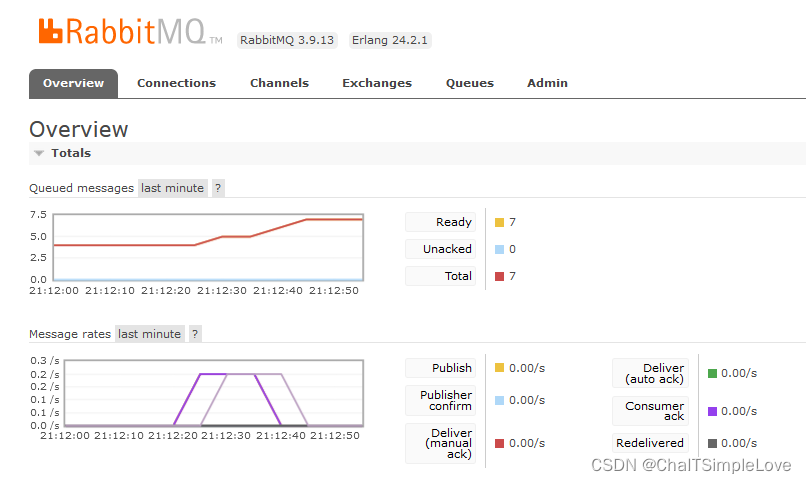Click the light blue Unacked swatch
The height and width of the screenshot is (483, 806).
499,249
